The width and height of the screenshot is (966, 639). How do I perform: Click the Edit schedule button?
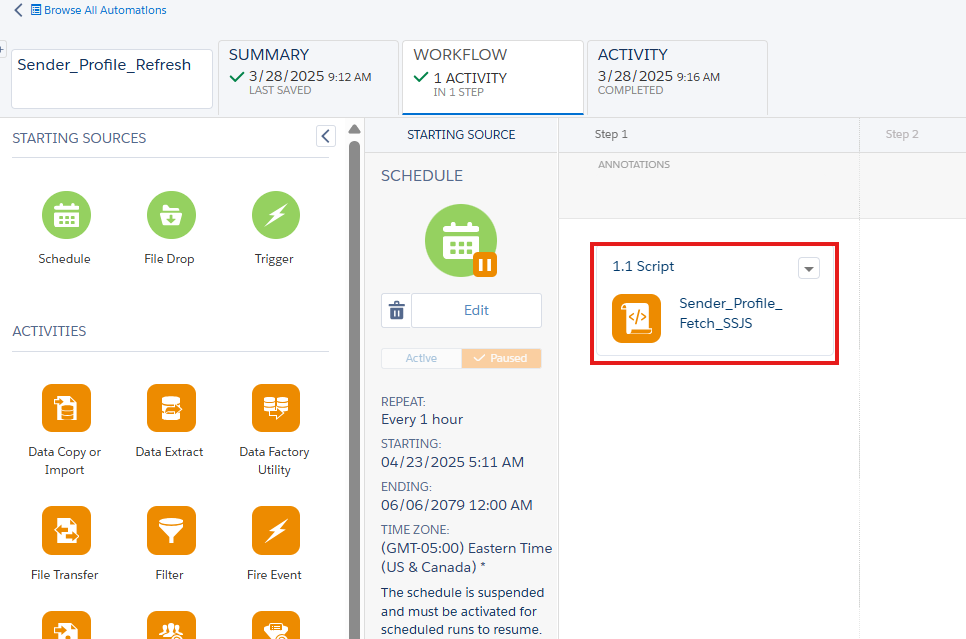(x=476, y=311)
